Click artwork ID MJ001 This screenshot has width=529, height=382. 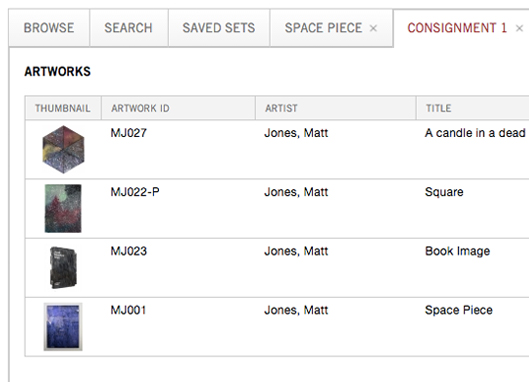point(128,310)
